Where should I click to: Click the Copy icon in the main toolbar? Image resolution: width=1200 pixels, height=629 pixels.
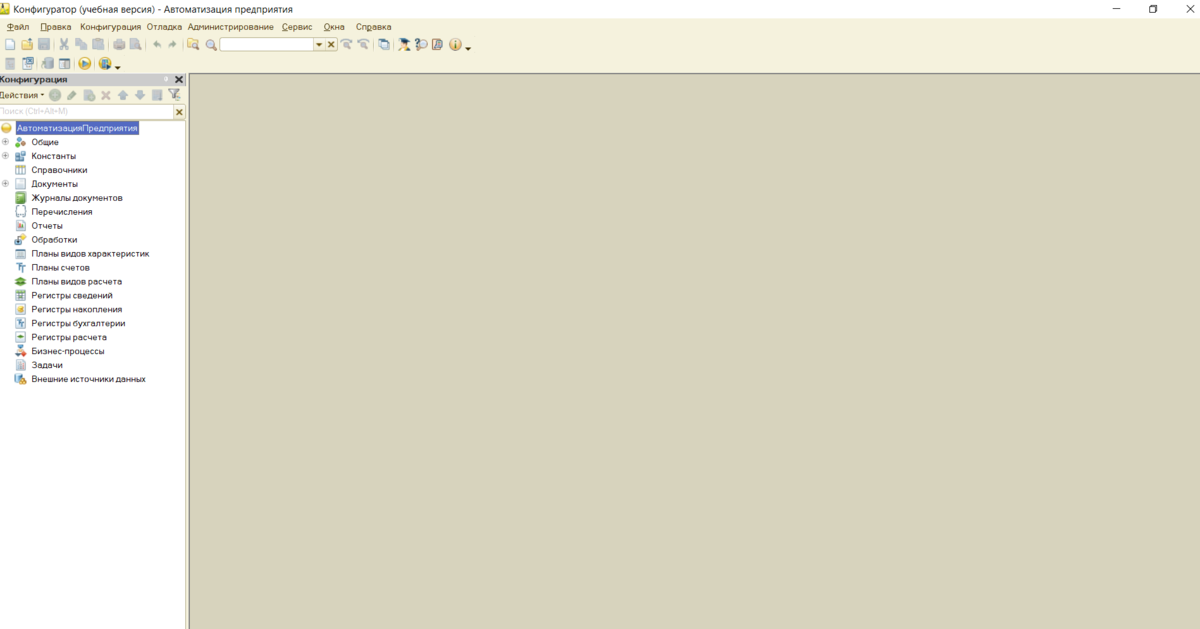coord(81,44)
